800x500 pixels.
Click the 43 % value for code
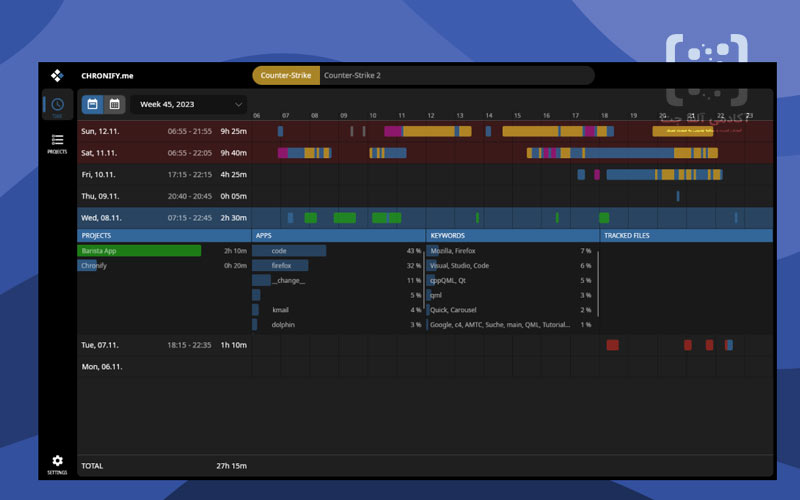click(x=414, y=251)
